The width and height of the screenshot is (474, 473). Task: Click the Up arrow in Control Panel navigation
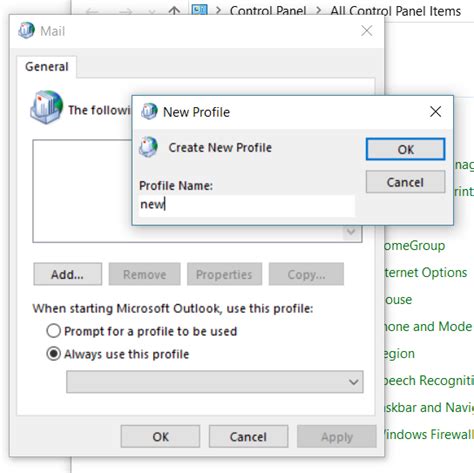(x=174, y=11)
